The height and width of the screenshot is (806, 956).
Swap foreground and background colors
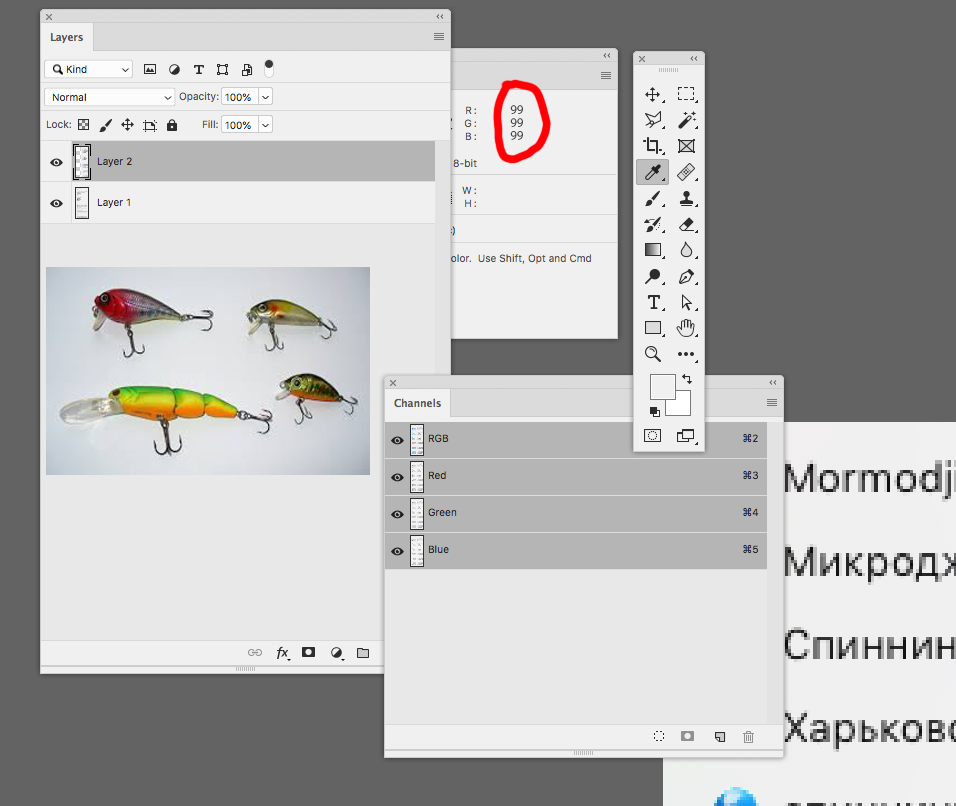[687, 379]
